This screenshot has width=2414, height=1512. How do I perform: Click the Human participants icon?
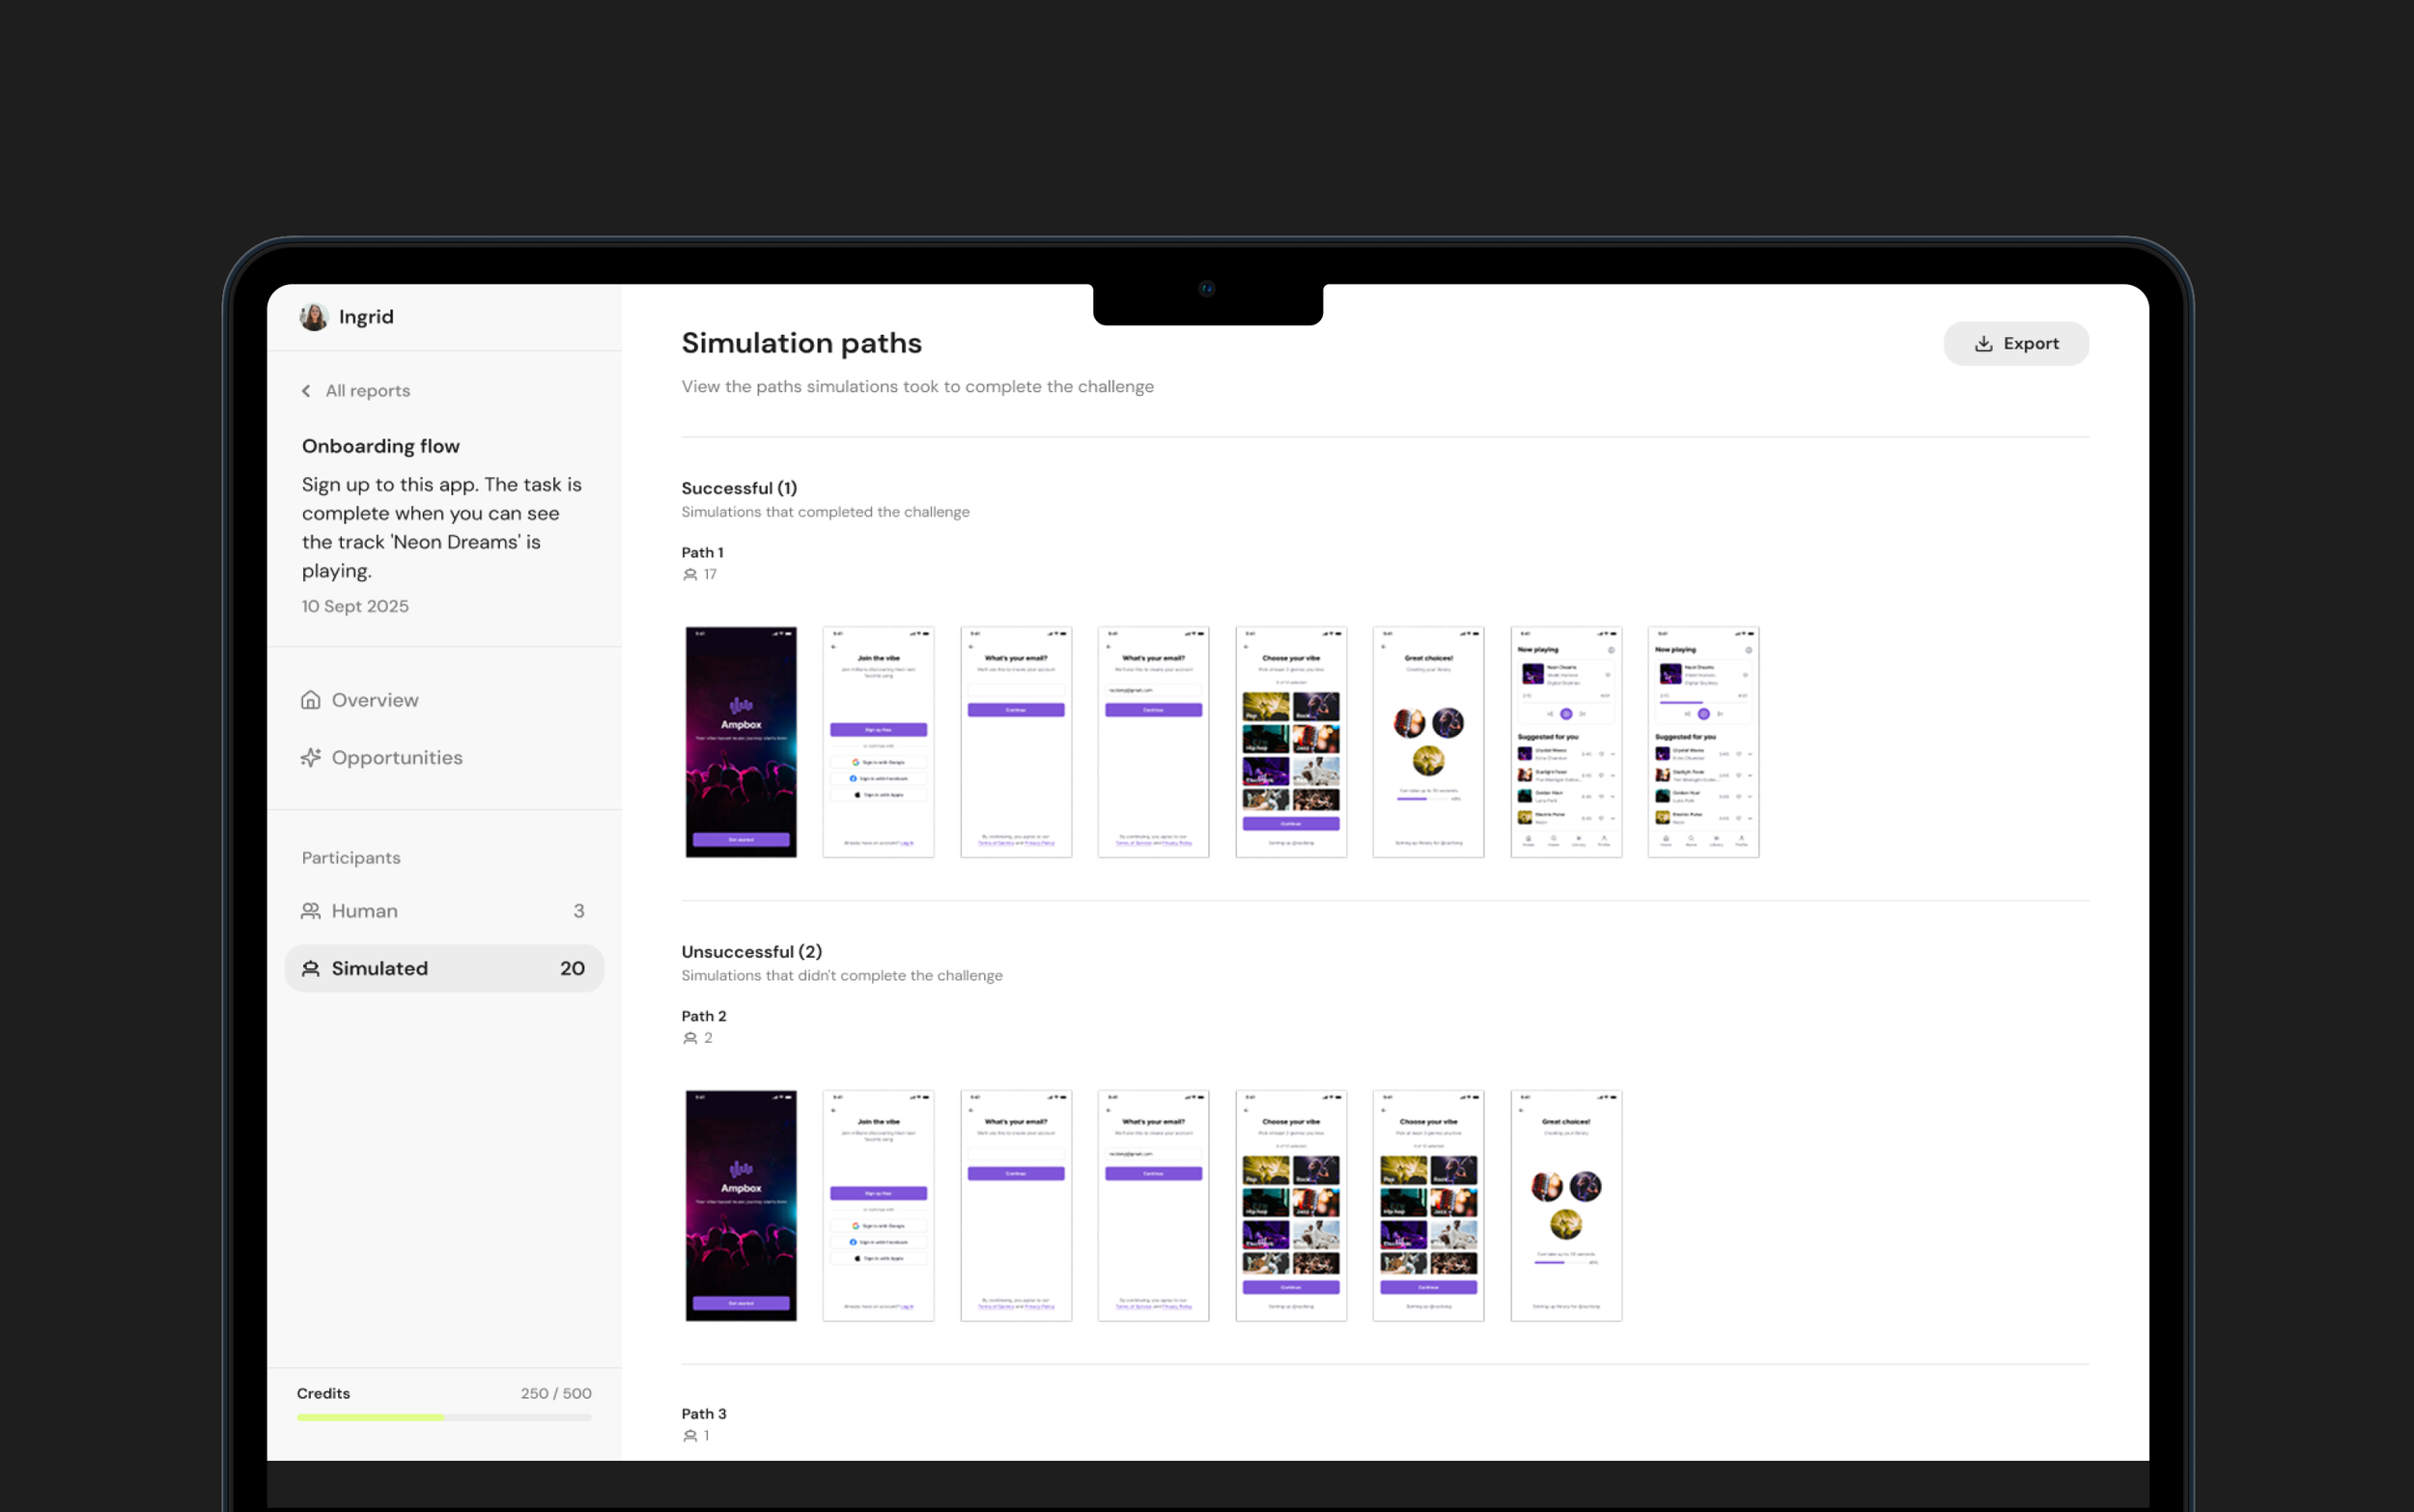(311, 911)
